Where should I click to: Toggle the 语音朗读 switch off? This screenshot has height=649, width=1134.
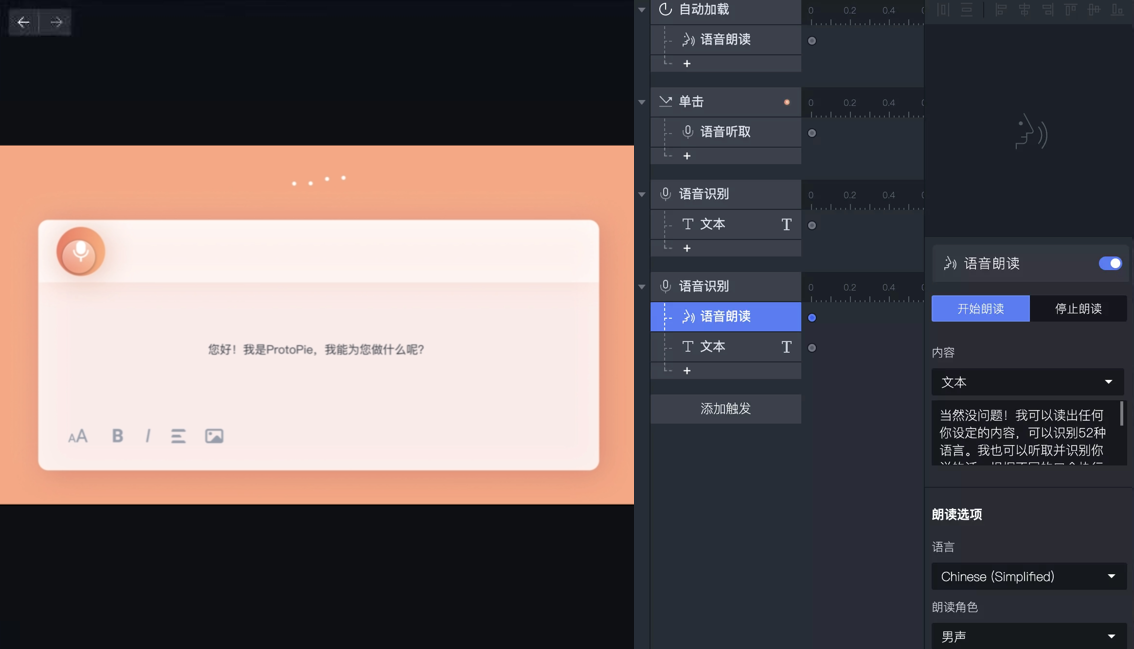click(1109, 263)
